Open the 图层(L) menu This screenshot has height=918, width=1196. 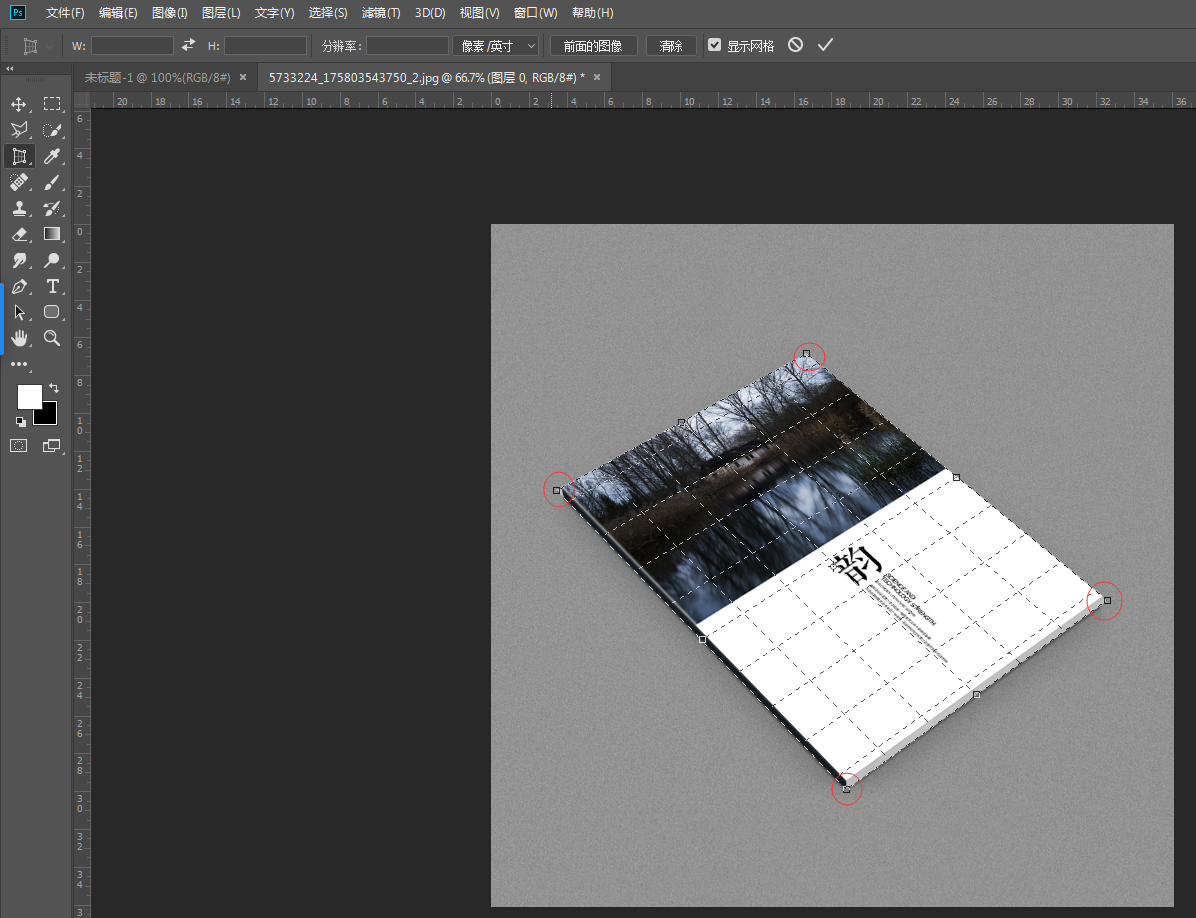click(220, 13)
